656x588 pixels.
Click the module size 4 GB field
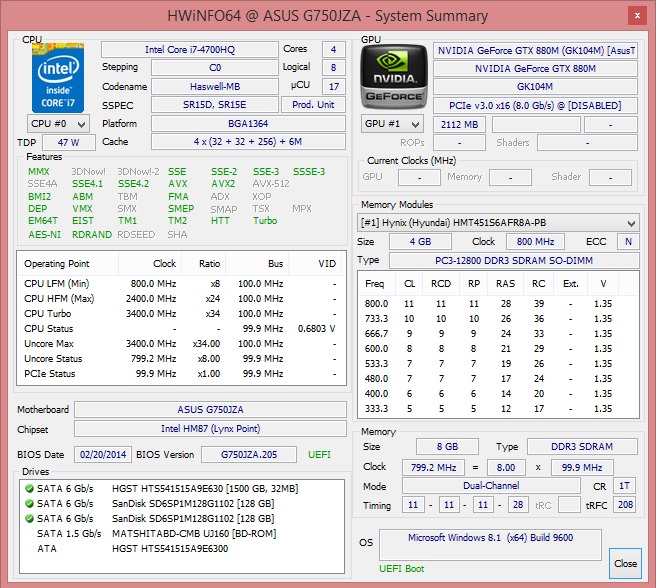[x=420, y=241]
